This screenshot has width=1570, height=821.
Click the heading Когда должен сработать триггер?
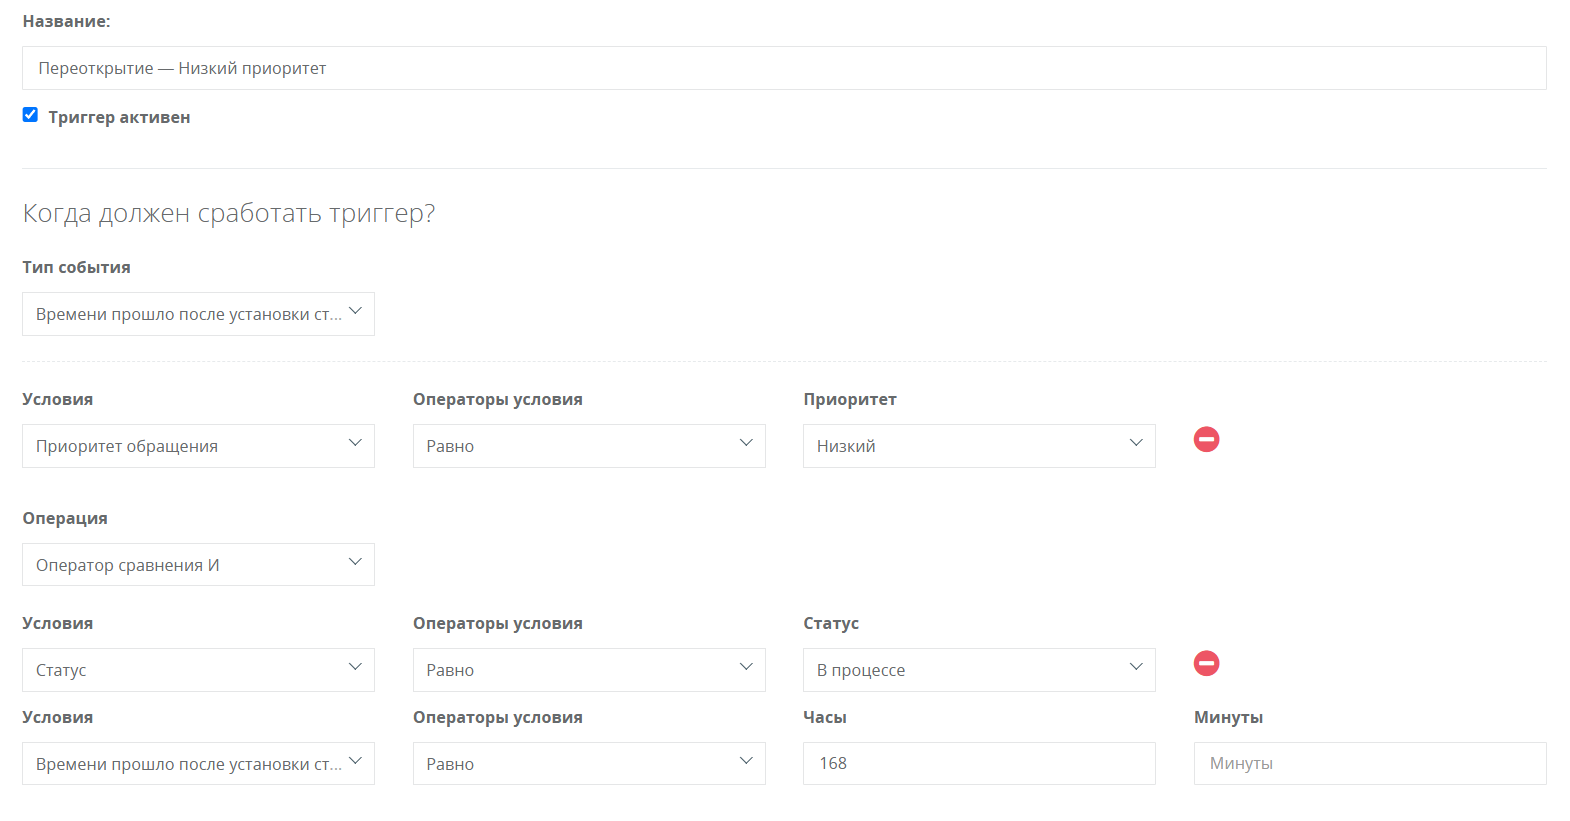pyautogui.click(x=229, y=213)
